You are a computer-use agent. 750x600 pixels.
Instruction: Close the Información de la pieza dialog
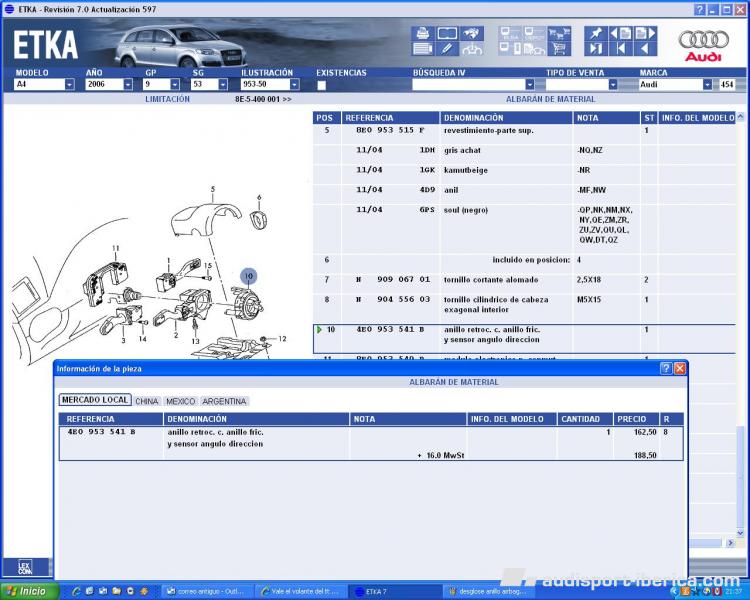pos(679,368)
